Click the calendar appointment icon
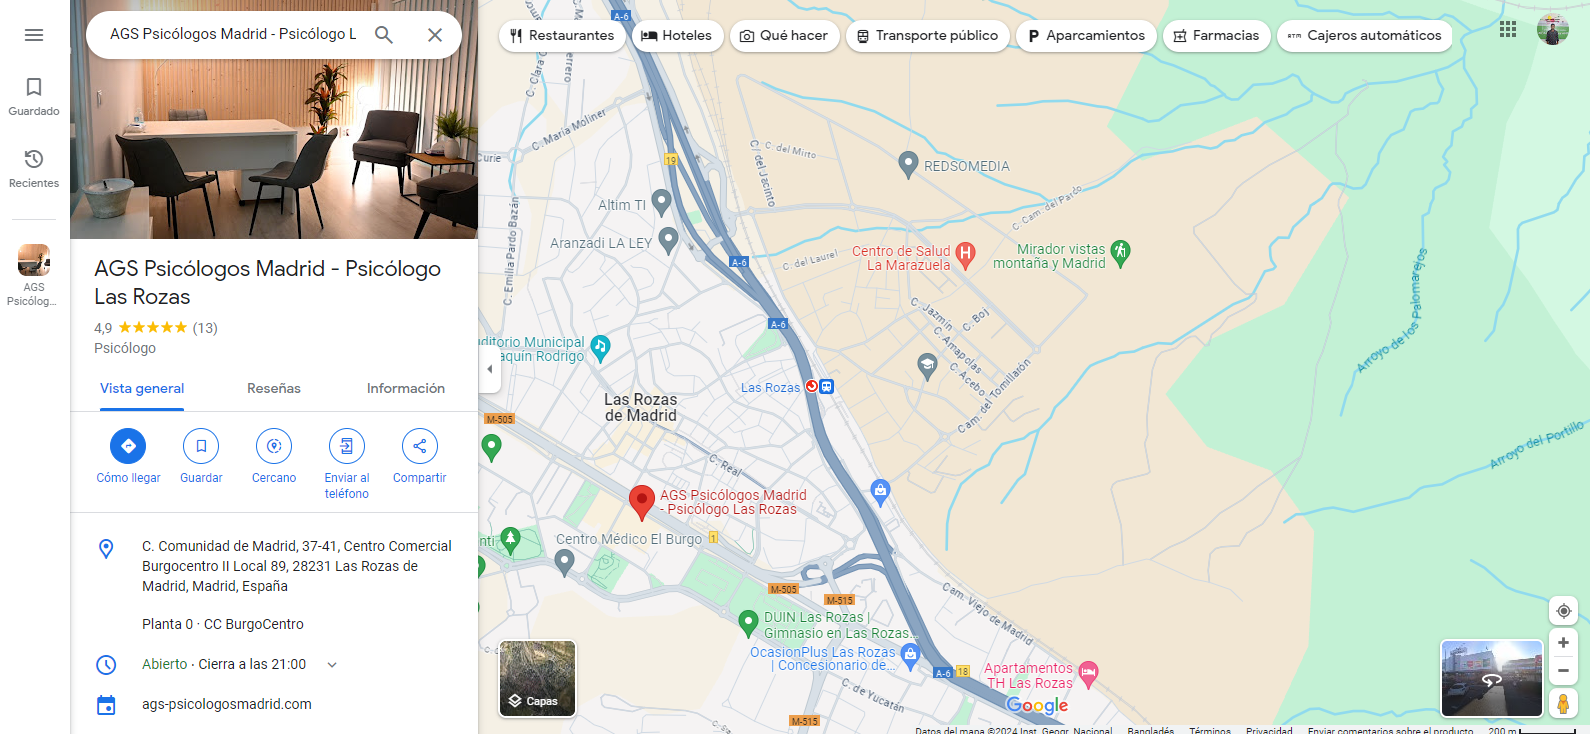The width and height of the screenshot is (1590, 734). [x=106, y=705]
